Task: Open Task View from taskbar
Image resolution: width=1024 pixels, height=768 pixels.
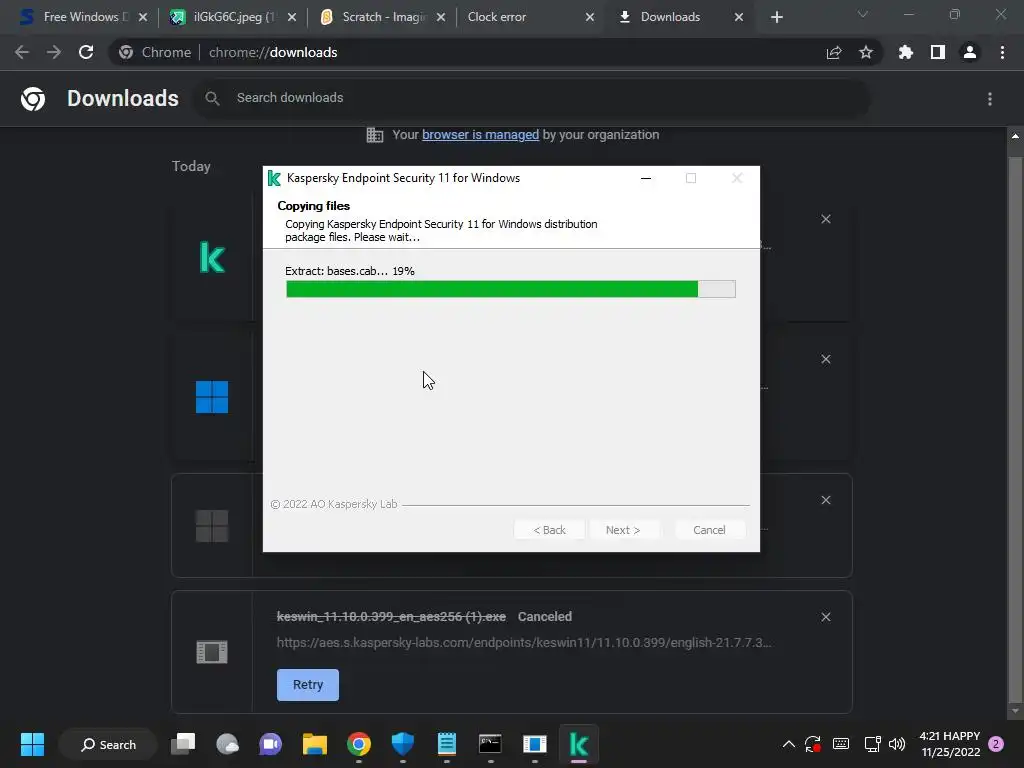Action: pyautogui.click(x=183, y=744)
